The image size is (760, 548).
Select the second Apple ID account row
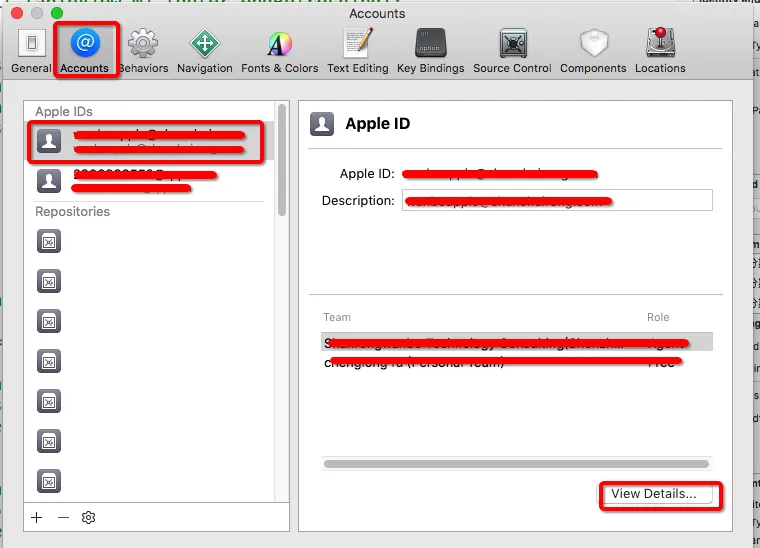(x=149, y=181)
